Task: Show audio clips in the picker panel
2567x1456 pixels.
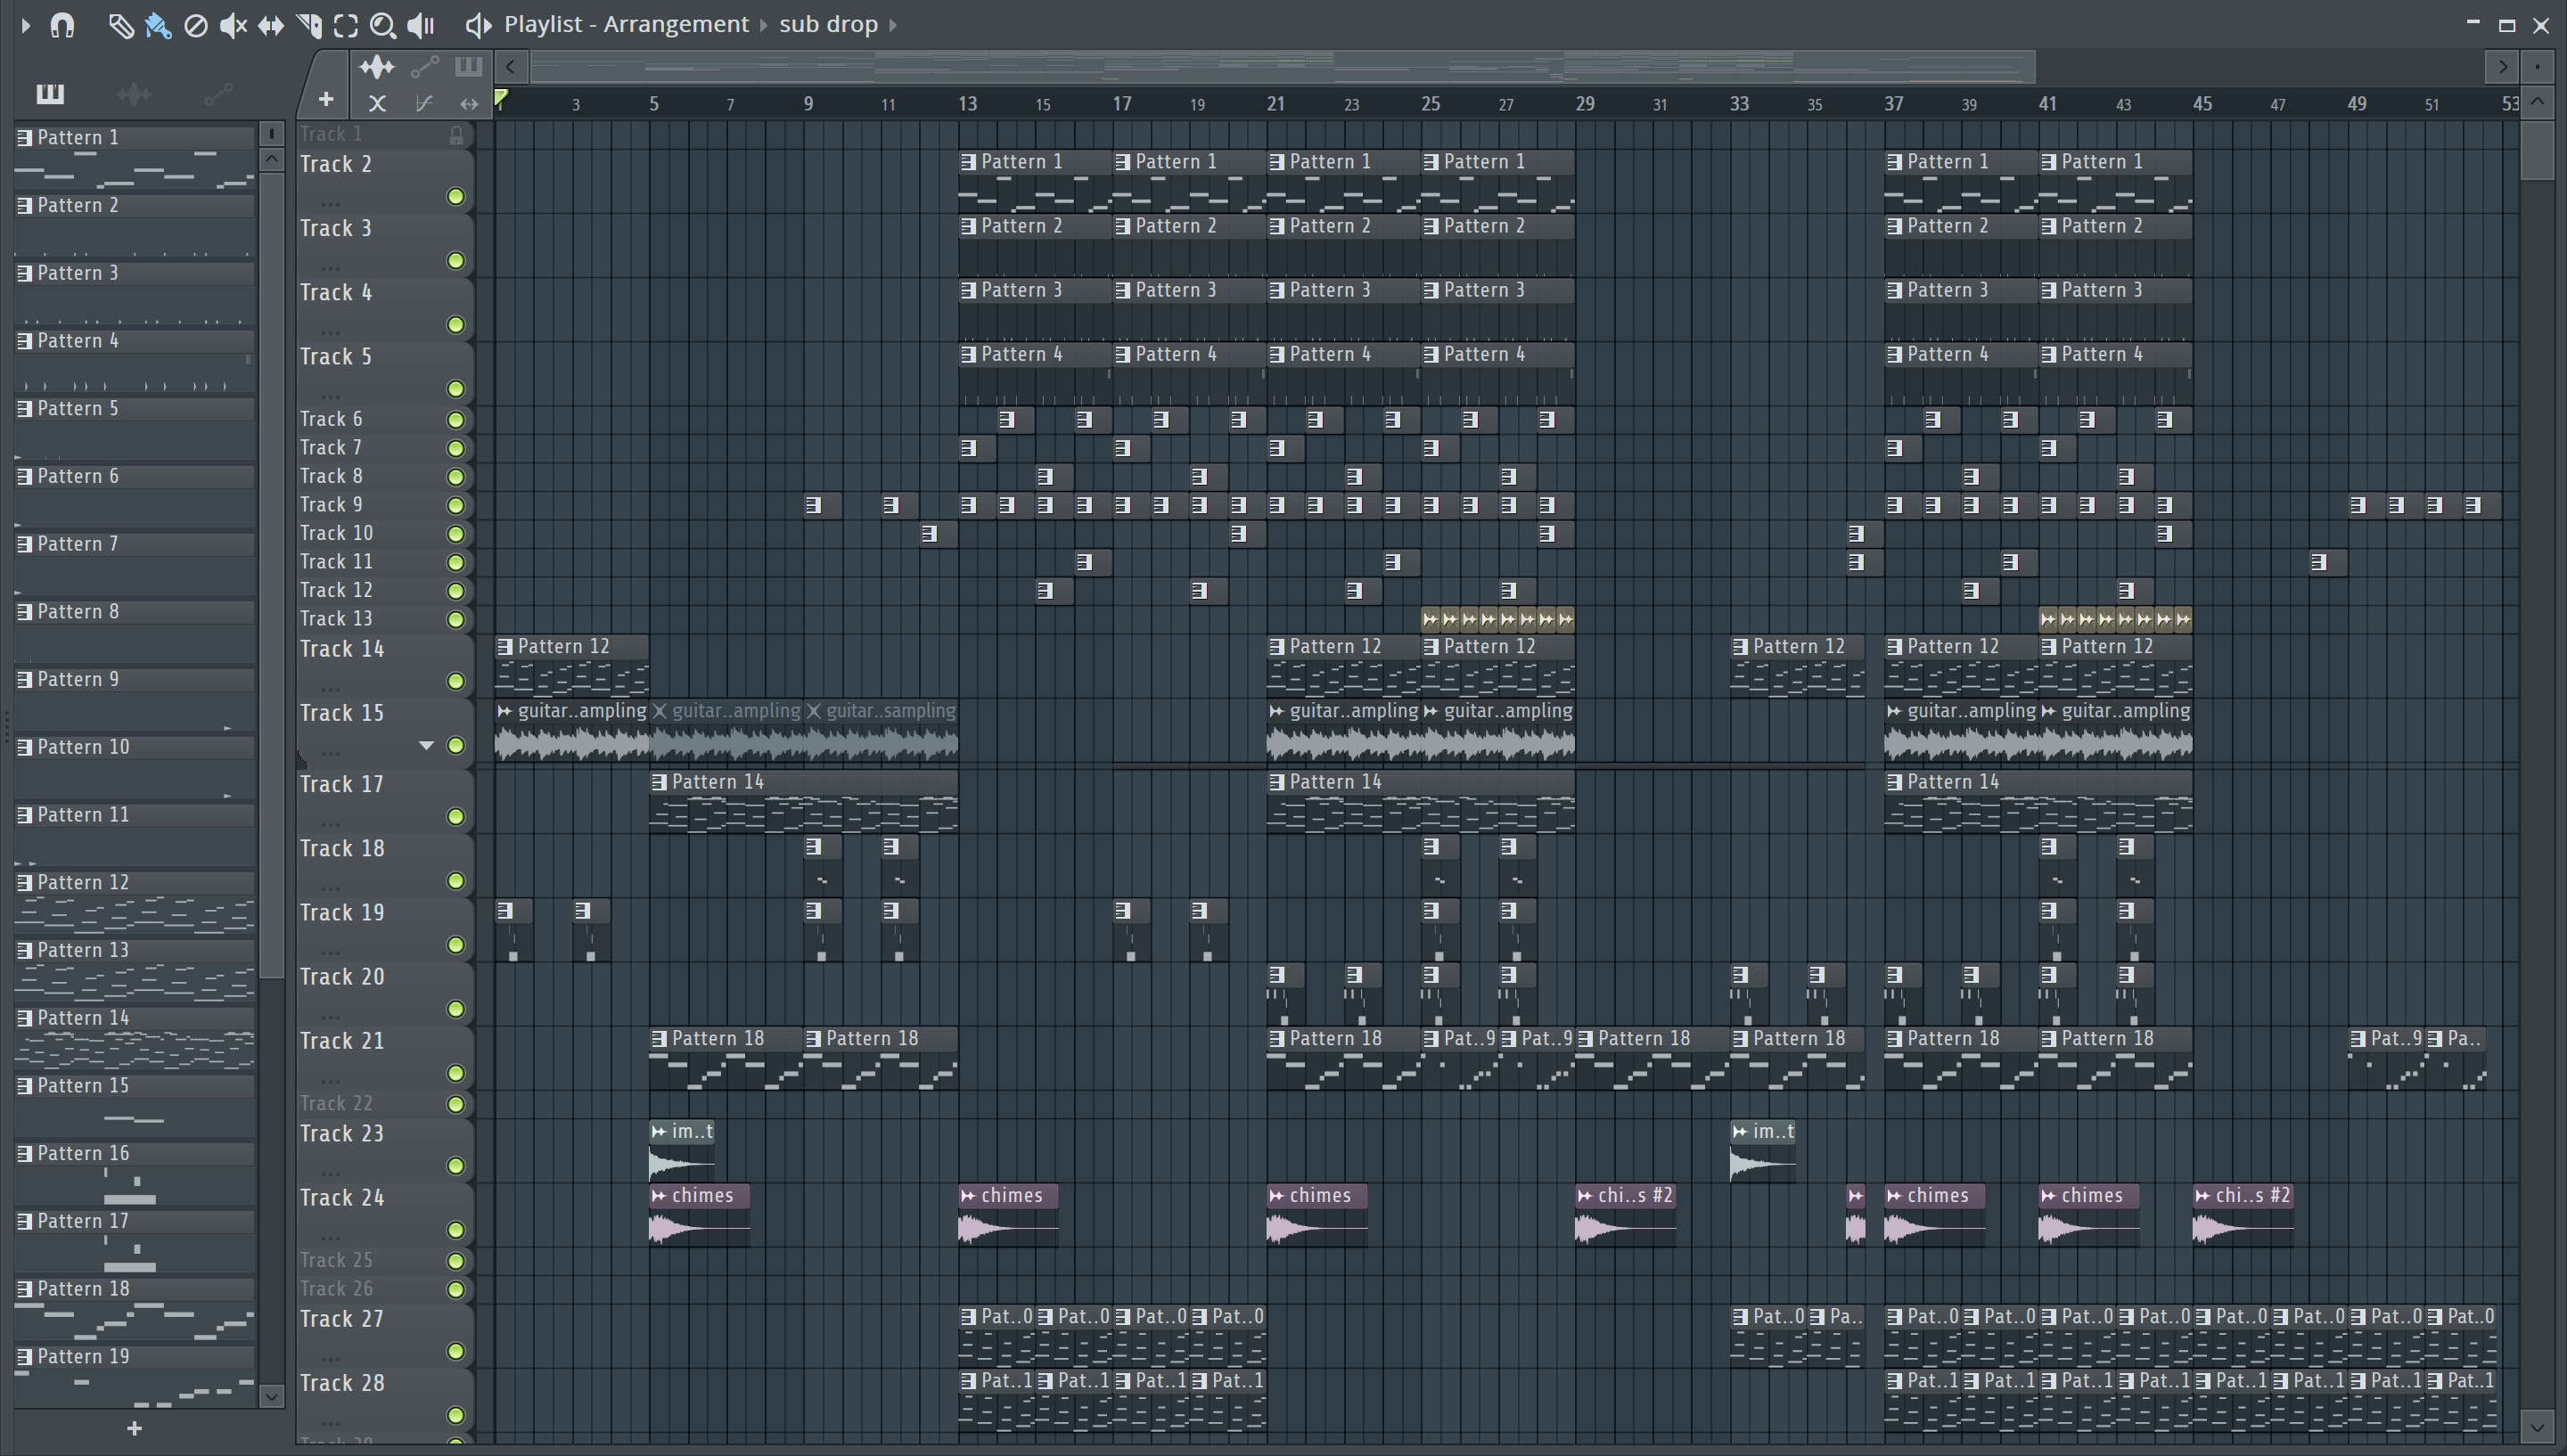Action: click(x=134, y=94)
